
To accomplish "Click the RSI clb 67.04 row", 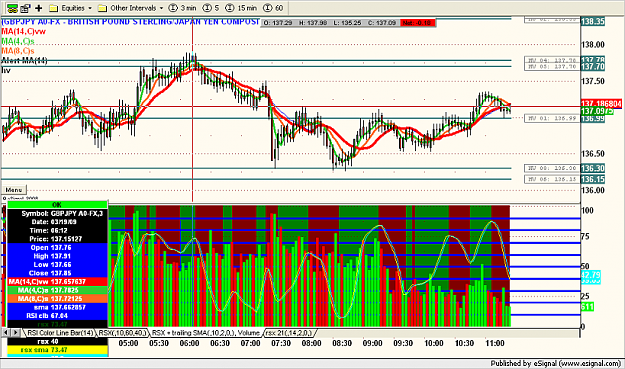I will pyautogui.click(x=57, y=316).
